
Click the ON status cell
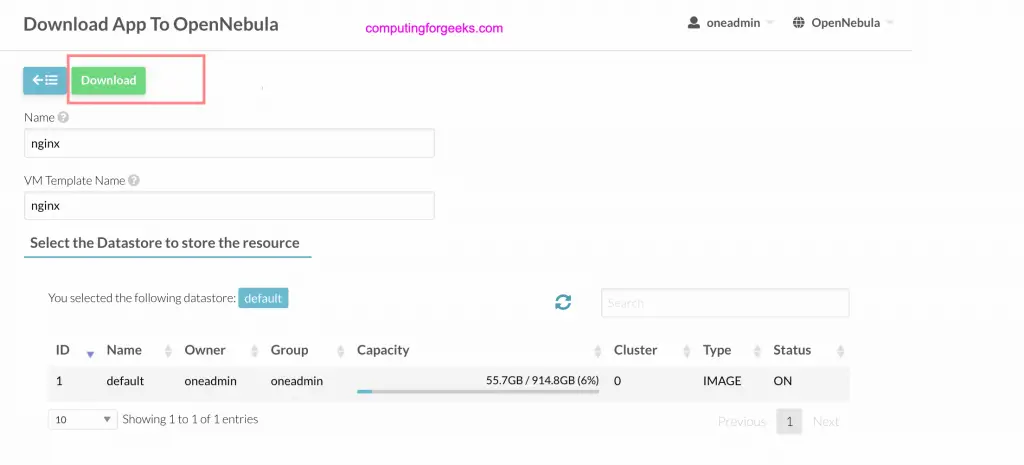click(782, 381)
